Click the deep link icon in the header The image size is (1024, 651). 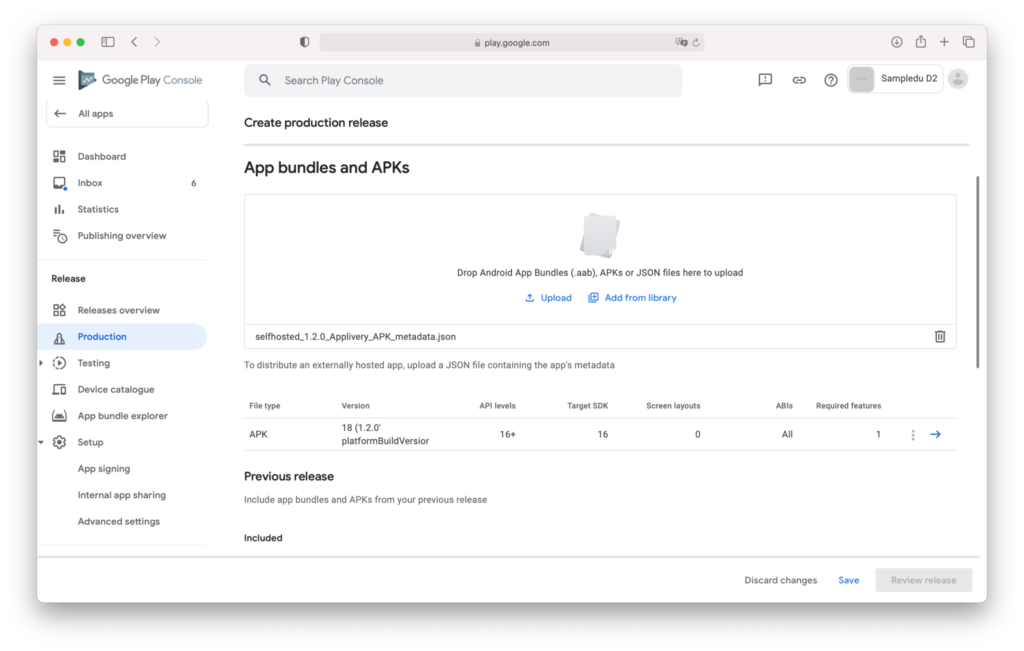[x=798, y=80]
